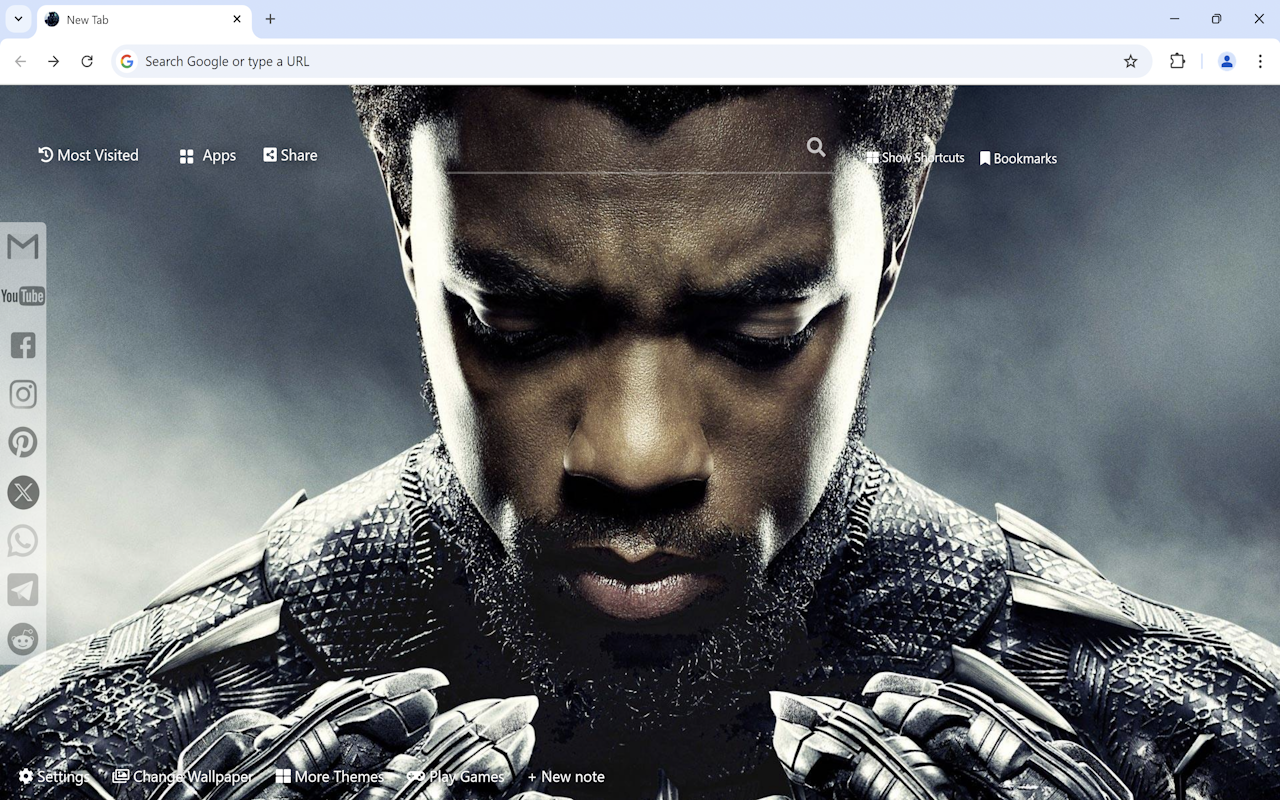The image size is (1280, 800).
Task: Go forward to next page
Action: coord(54,61)
